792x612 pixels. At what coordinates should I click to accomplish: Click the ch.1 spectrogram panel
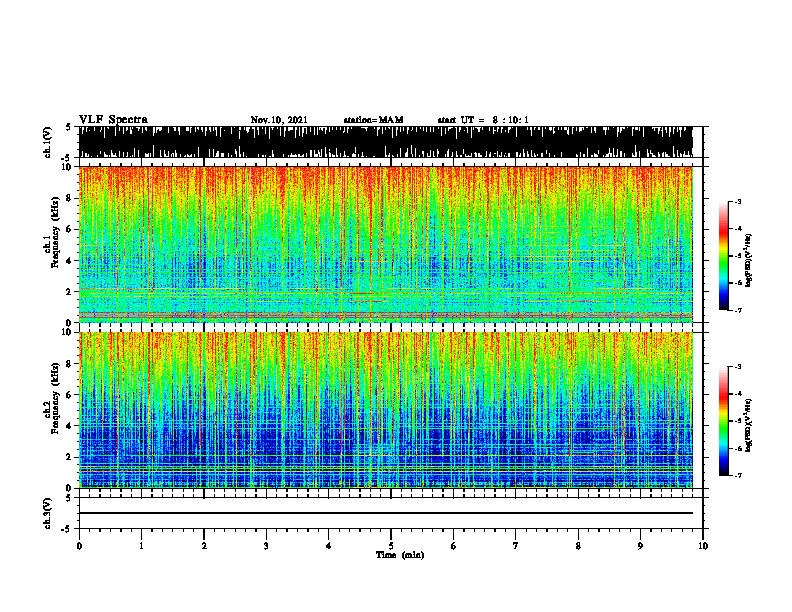coord(385,244)
